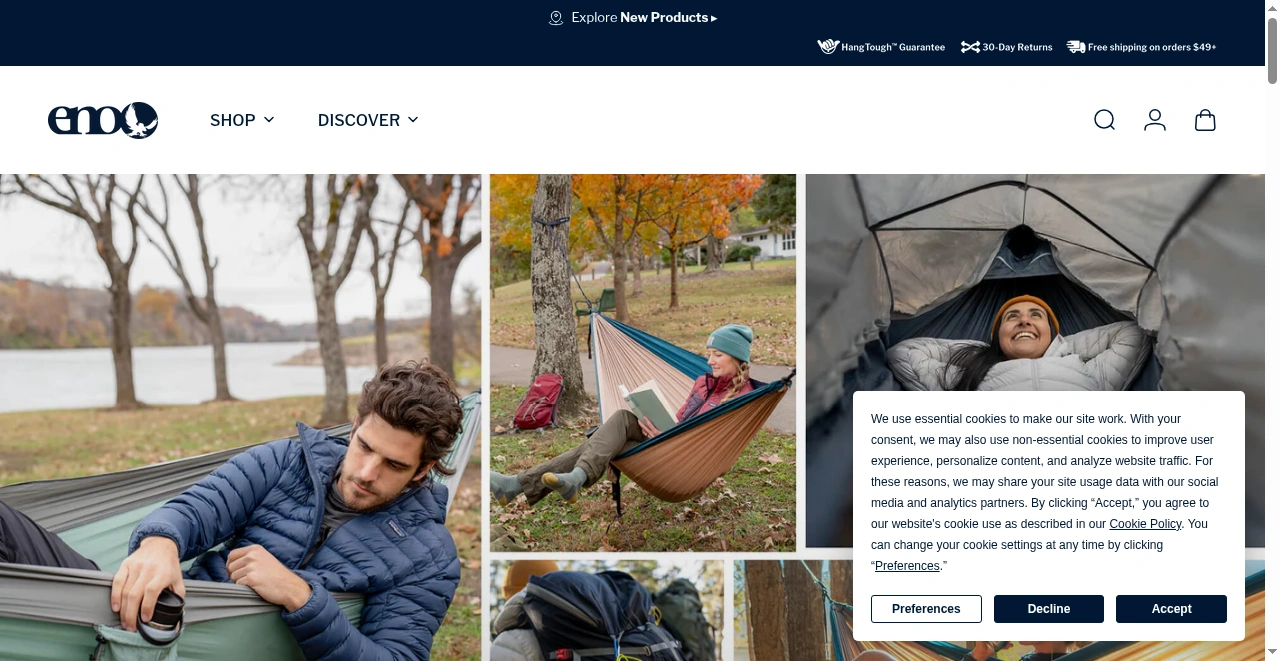1280x661 pixels.
Task: Open cookie Preferences button
Action: 926,609
